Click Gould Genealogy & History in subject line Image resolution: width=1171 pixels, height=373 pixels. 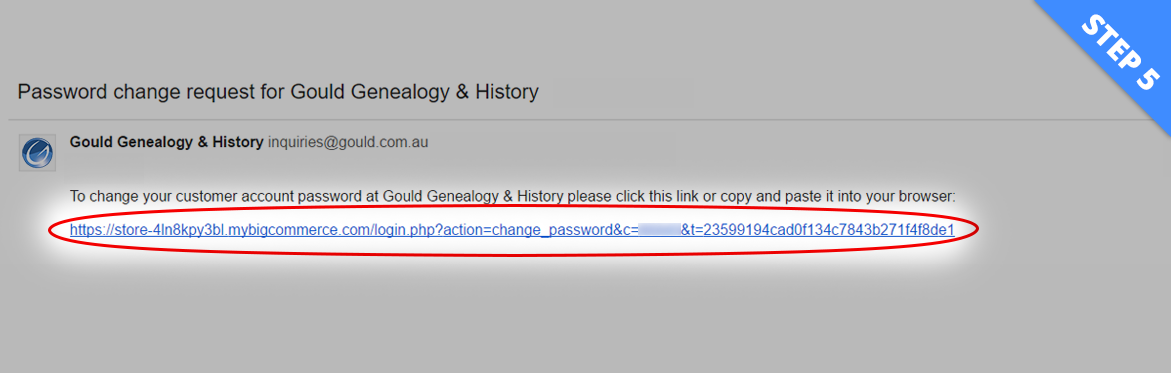click(x=414, y=92)
